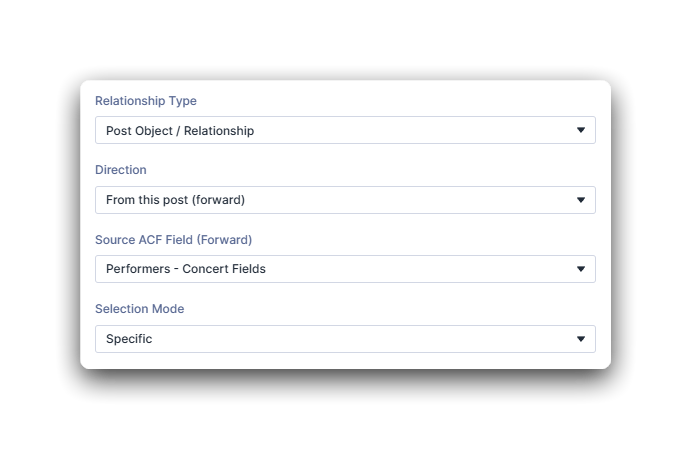
Task: Expand the Selection Mode select box
Action: tap(345, 339)
